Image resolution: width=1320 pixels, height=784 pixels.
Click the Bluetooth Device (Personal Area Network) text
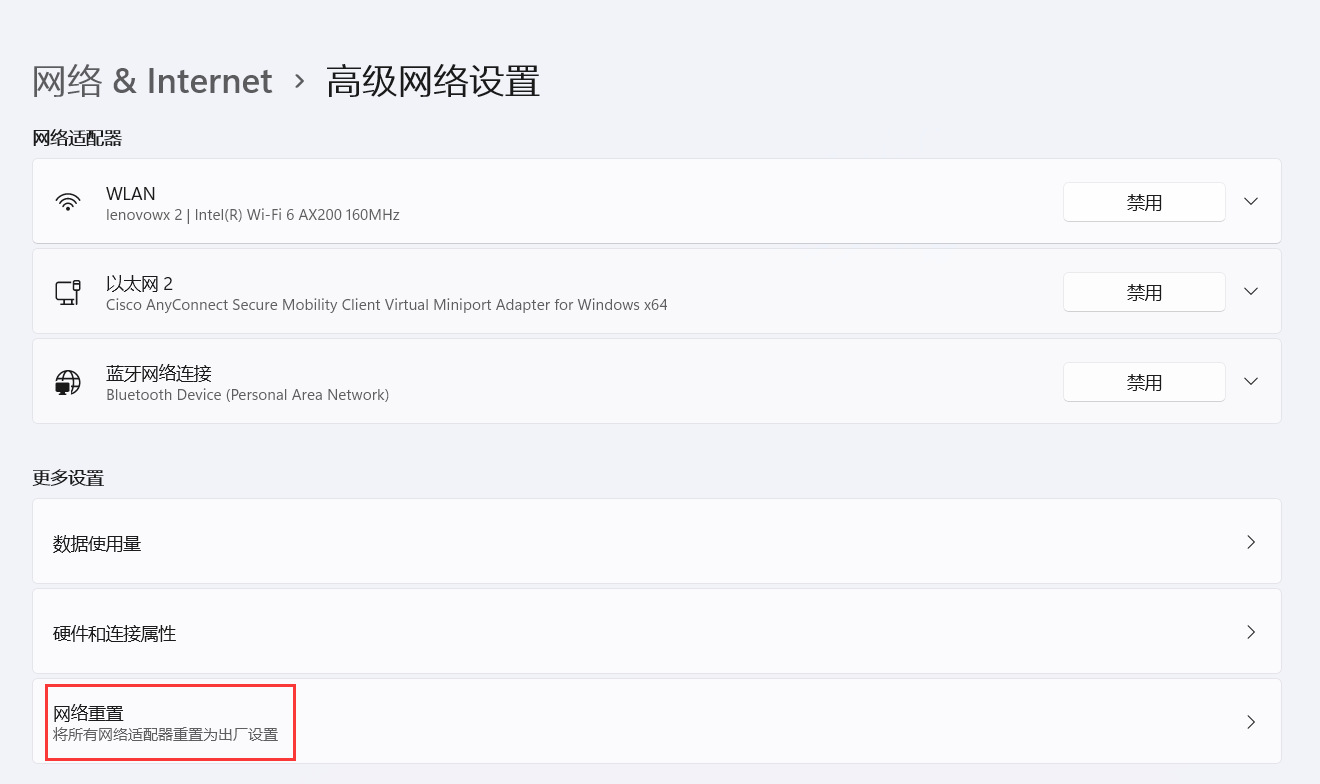click(x=248, y=395)
